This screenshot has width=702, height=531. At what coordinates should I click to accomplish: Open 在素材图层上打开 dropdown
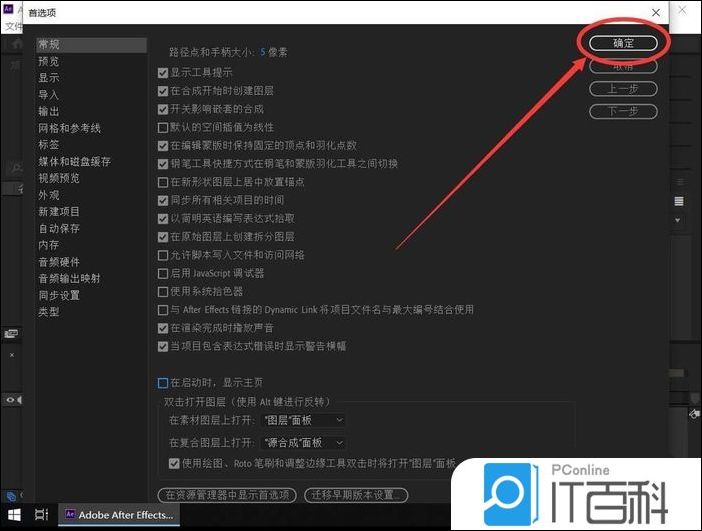point(303,420)
